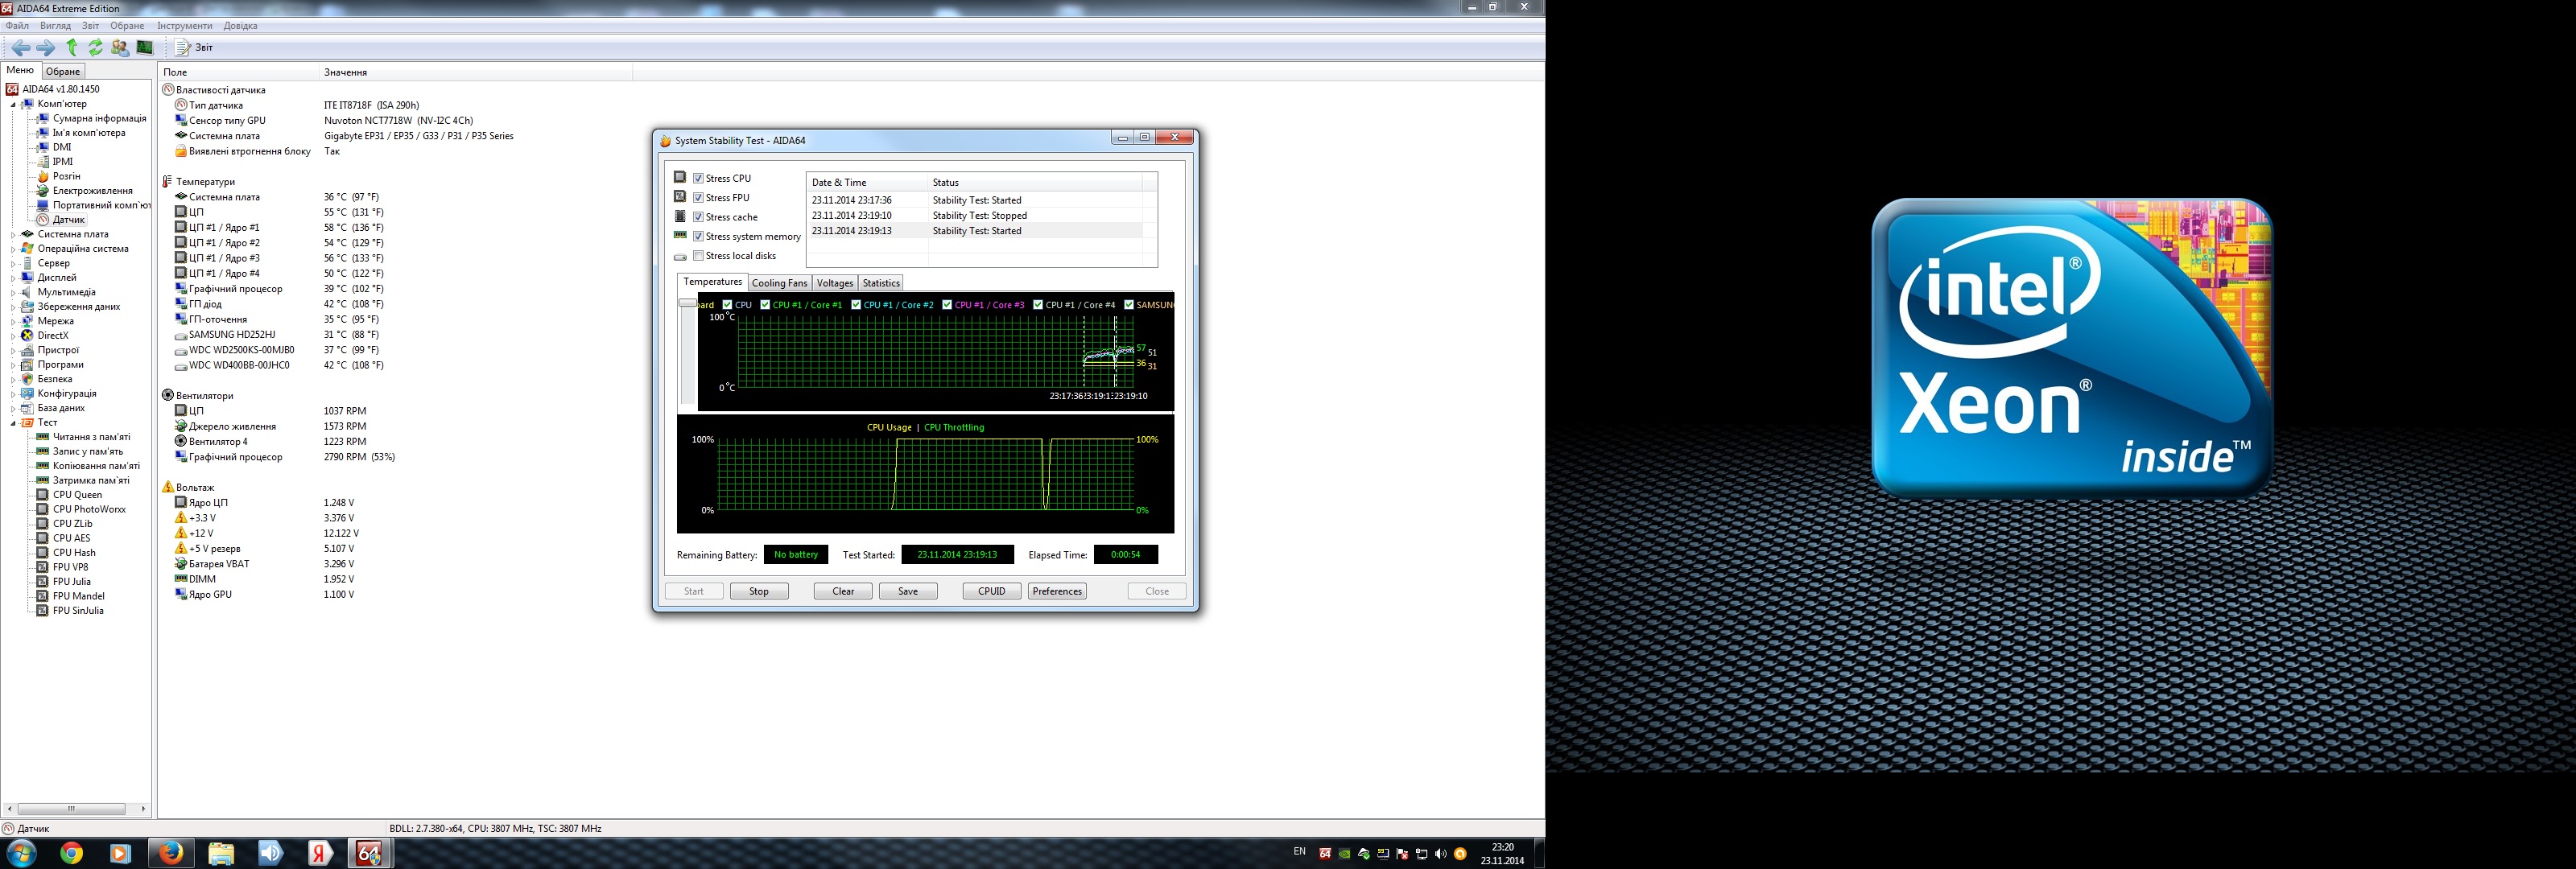Click the AIDA64 icon in Windows taskbar

click(369, 853)
